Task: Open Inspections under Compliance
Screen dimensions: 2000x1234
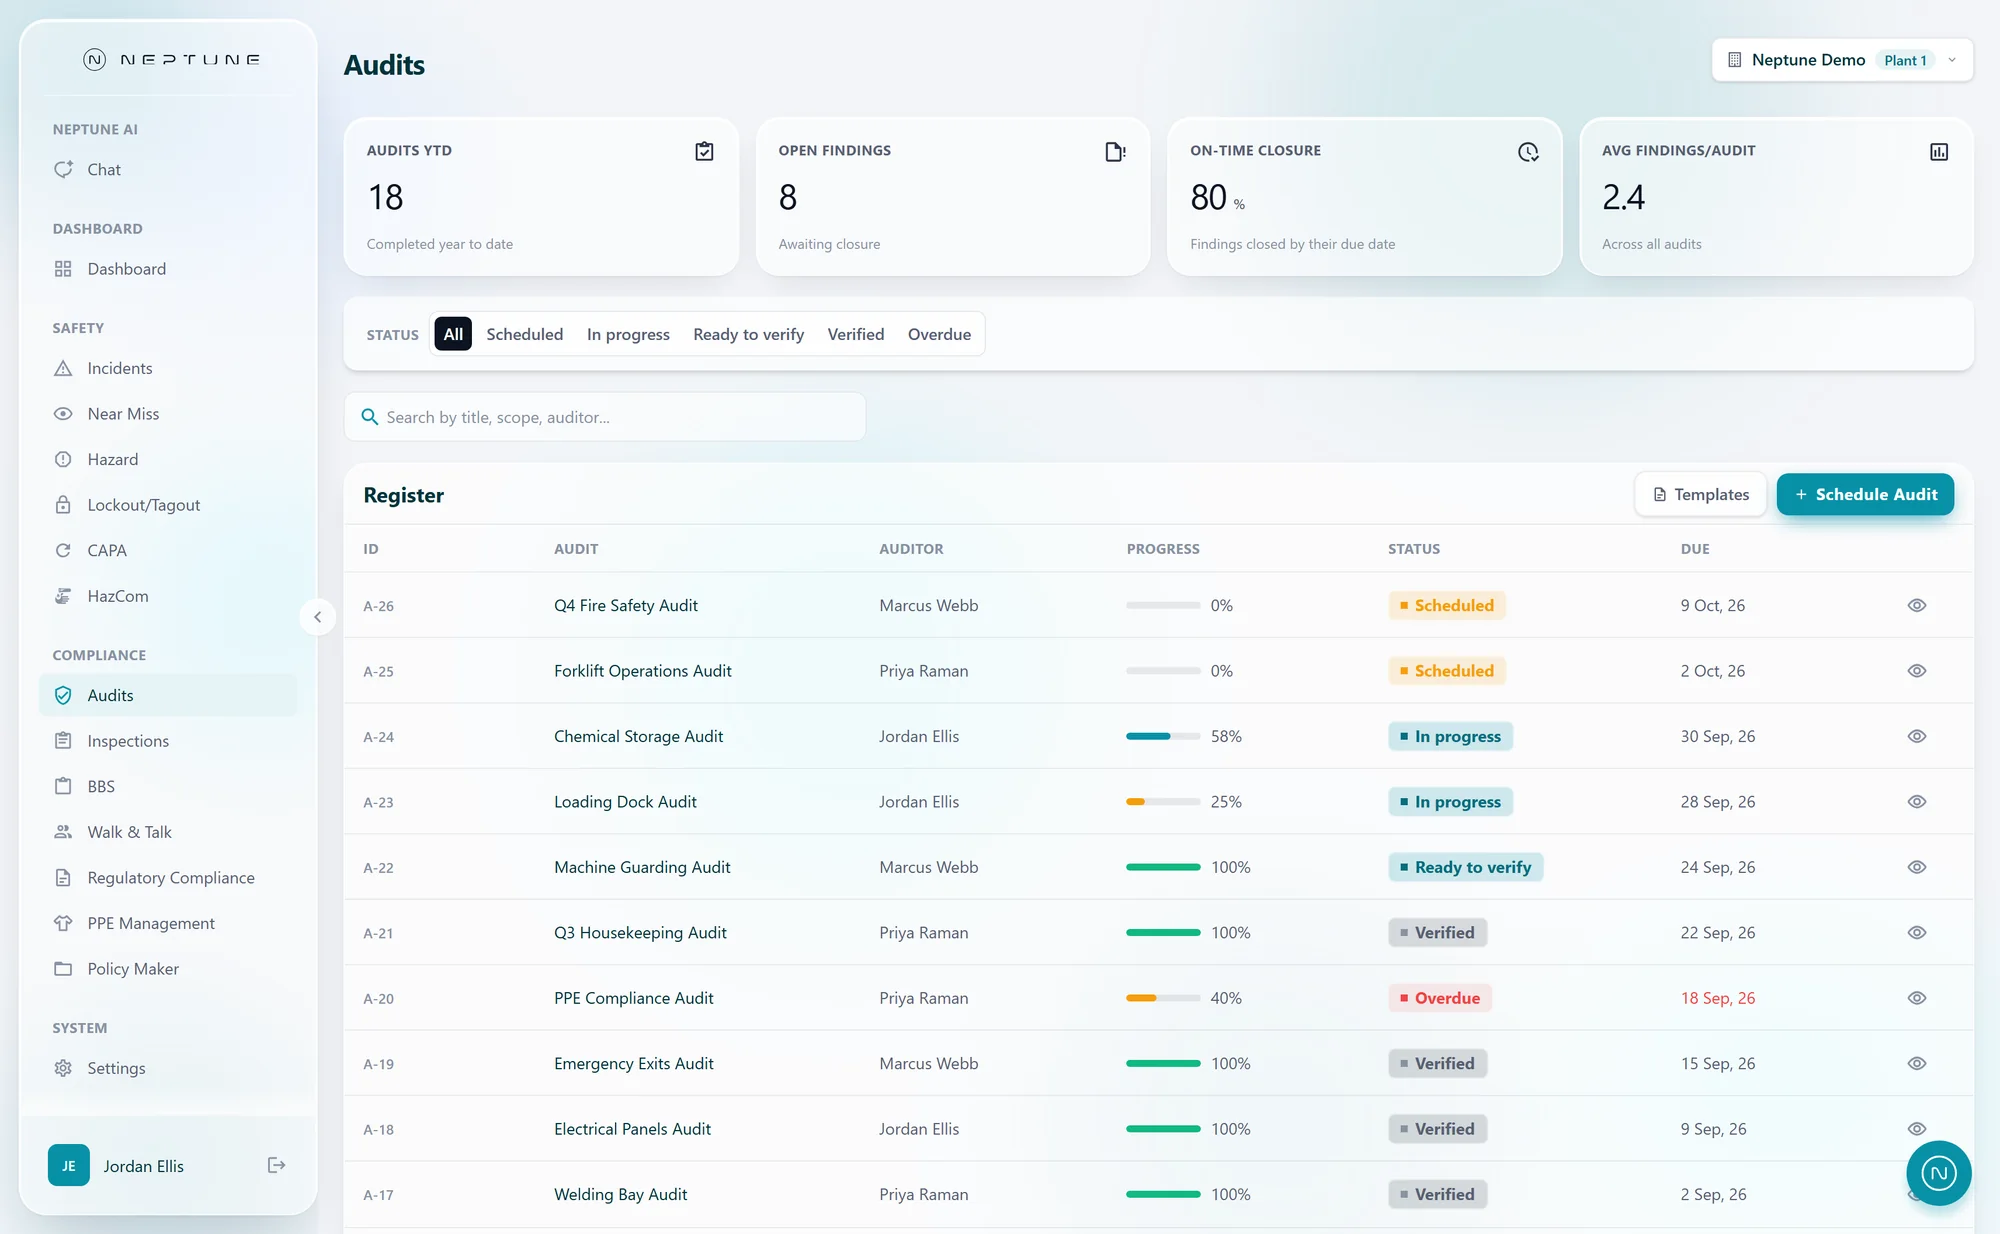Action: (168, 741)
